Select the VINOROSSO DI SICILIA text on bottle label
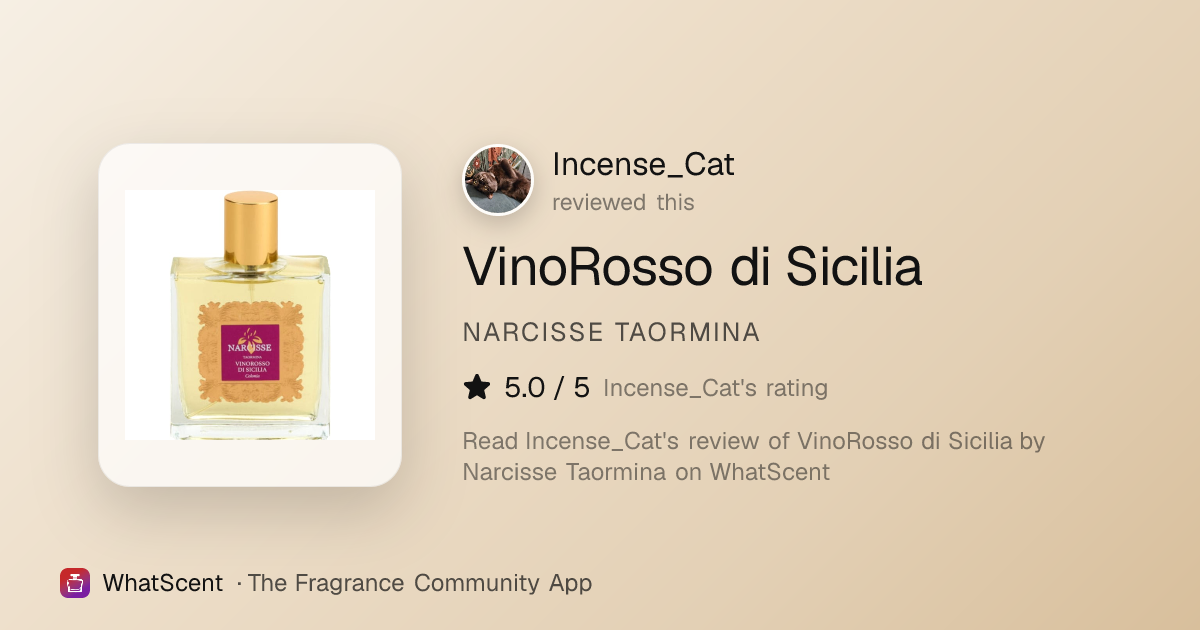The width and height of the screenshot is (1200, 630). 250,366
